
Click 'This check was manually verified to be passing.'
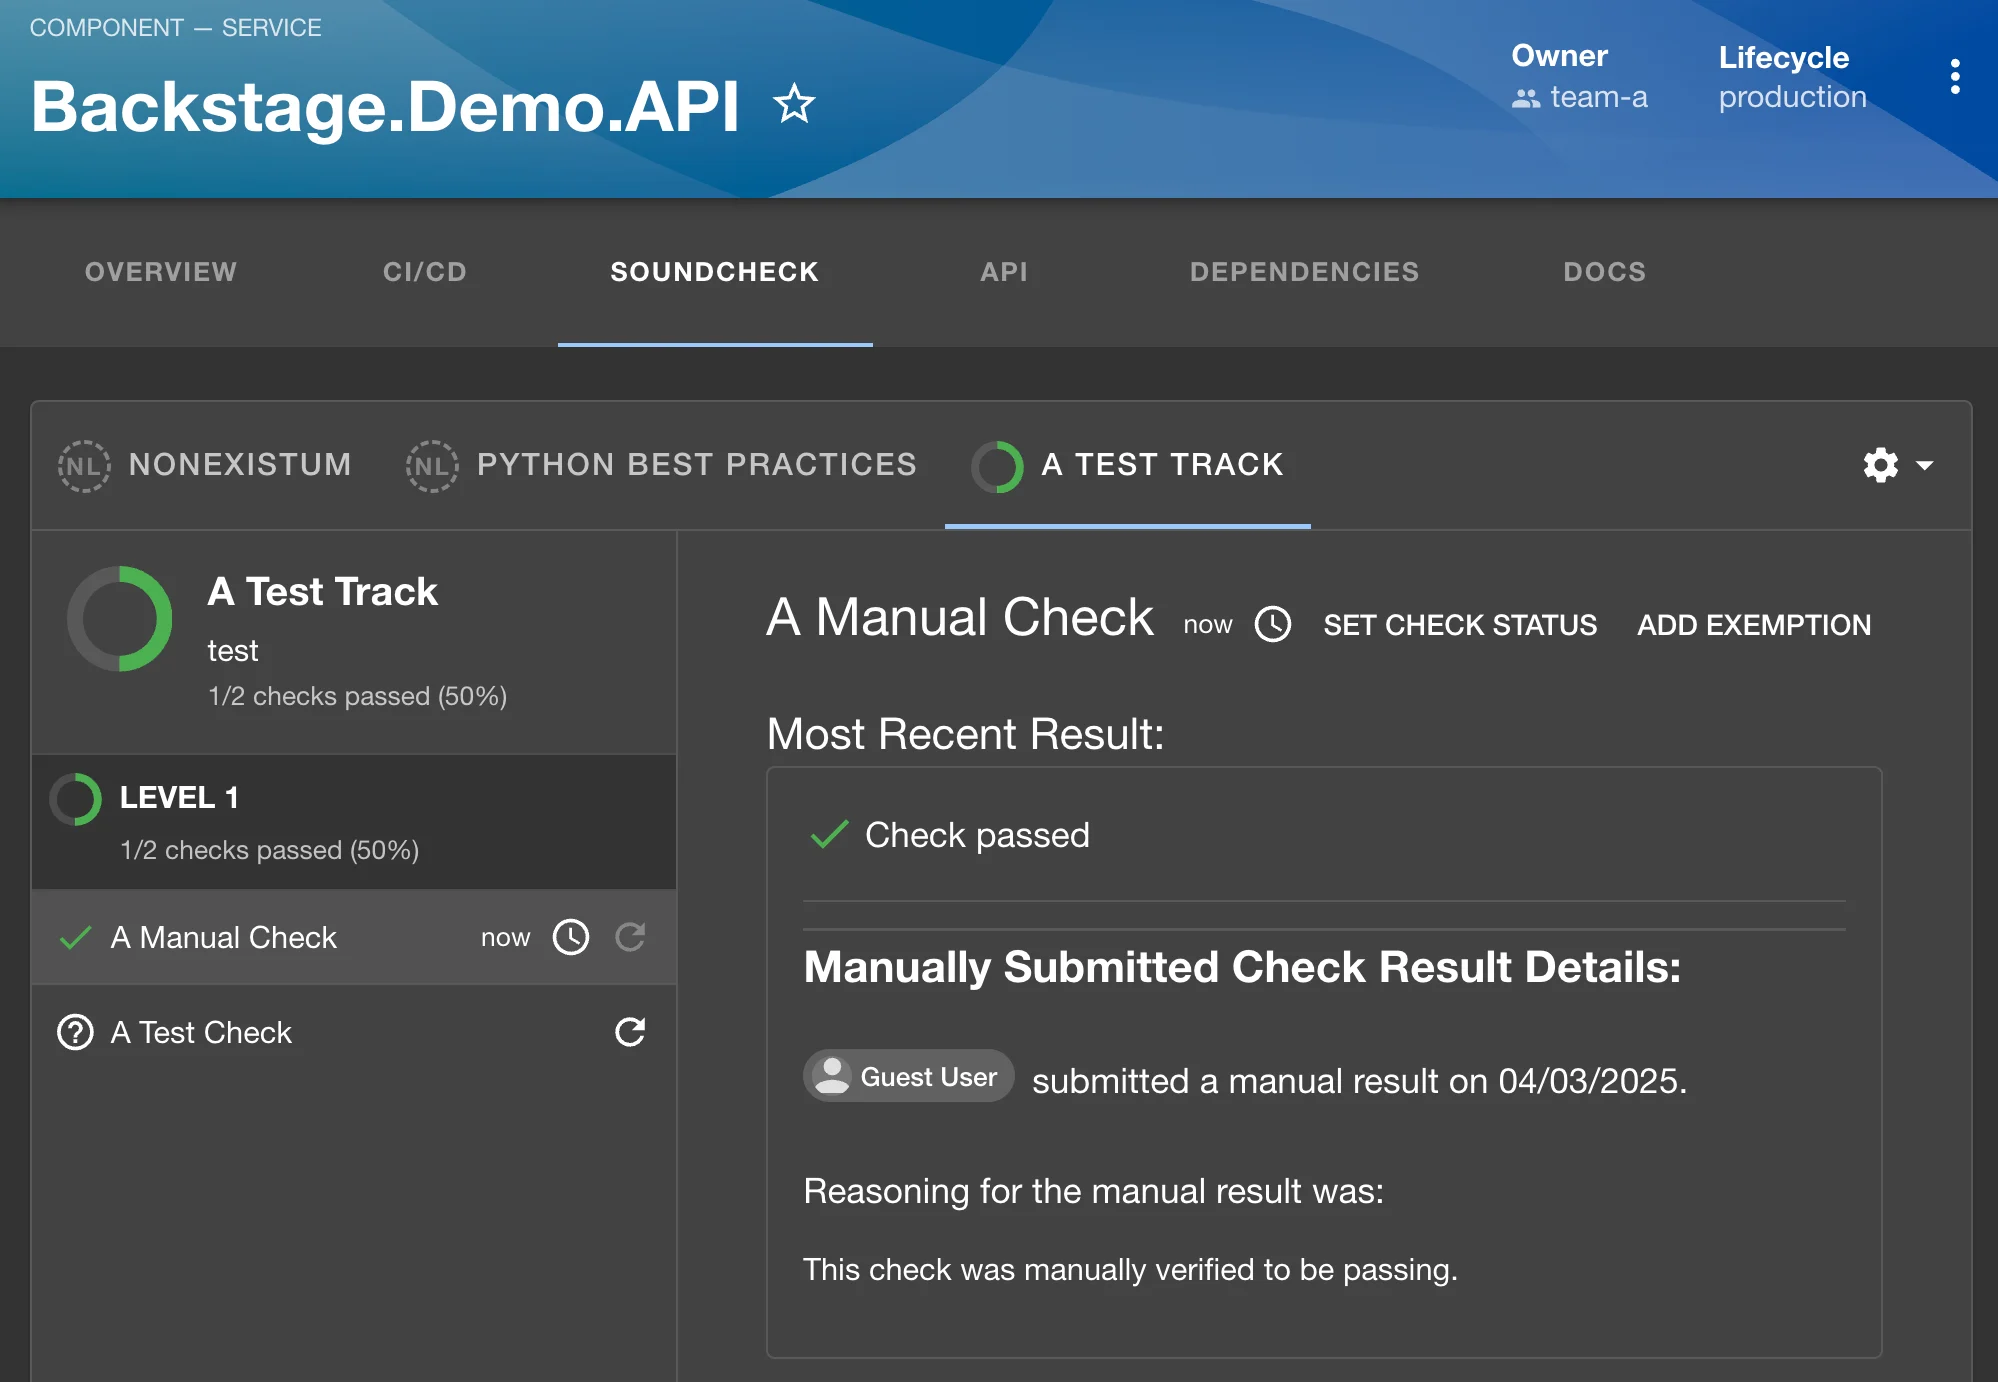[1130, 1269]
